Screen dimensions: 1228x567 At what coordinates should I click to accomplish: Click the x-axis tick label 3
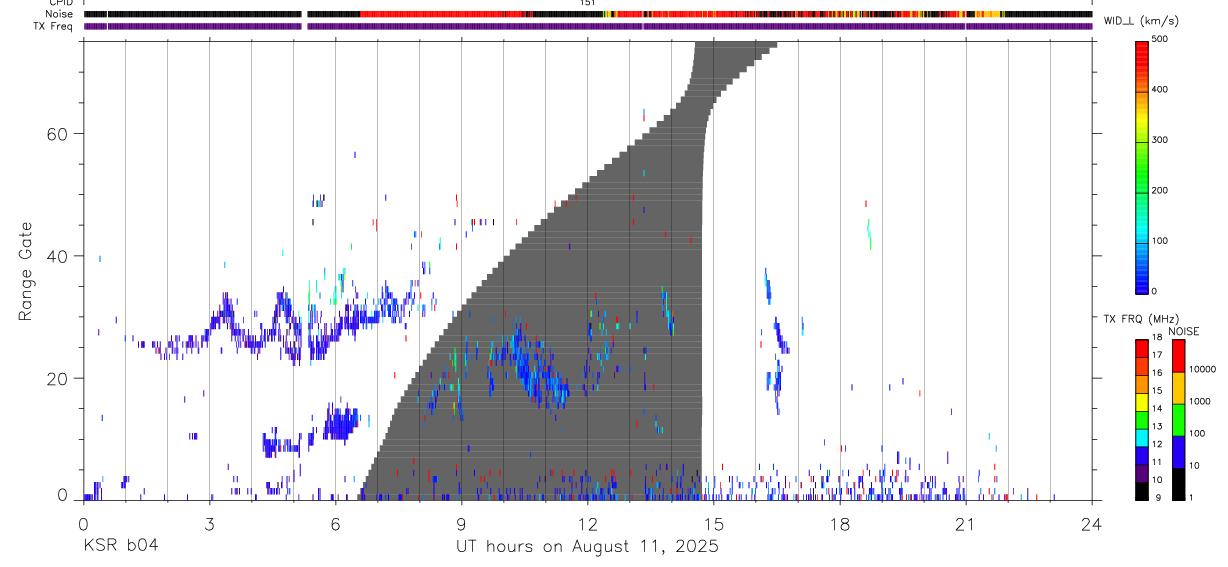pos(209,522)
